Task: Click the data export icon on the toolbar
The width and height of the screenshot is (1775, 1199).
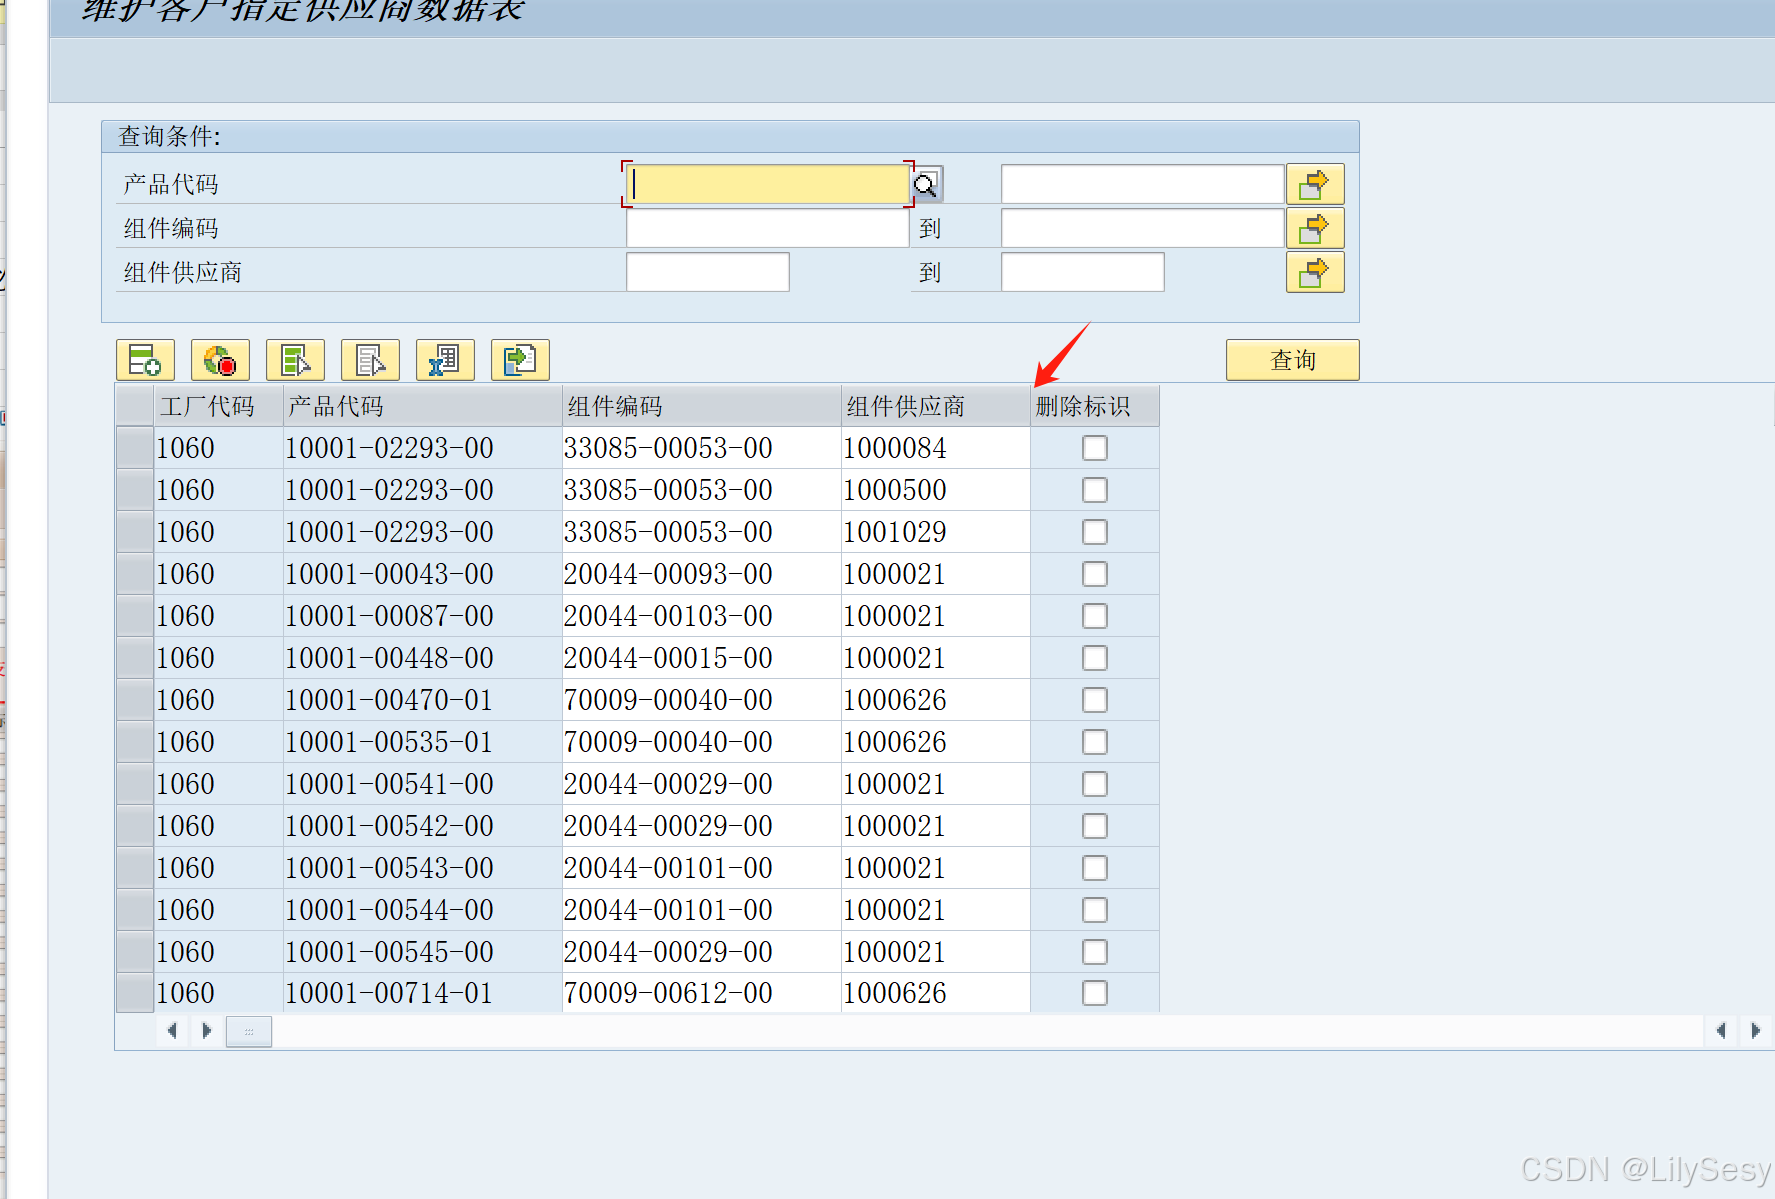Action: pyautogui.click(x=520, y=360)
